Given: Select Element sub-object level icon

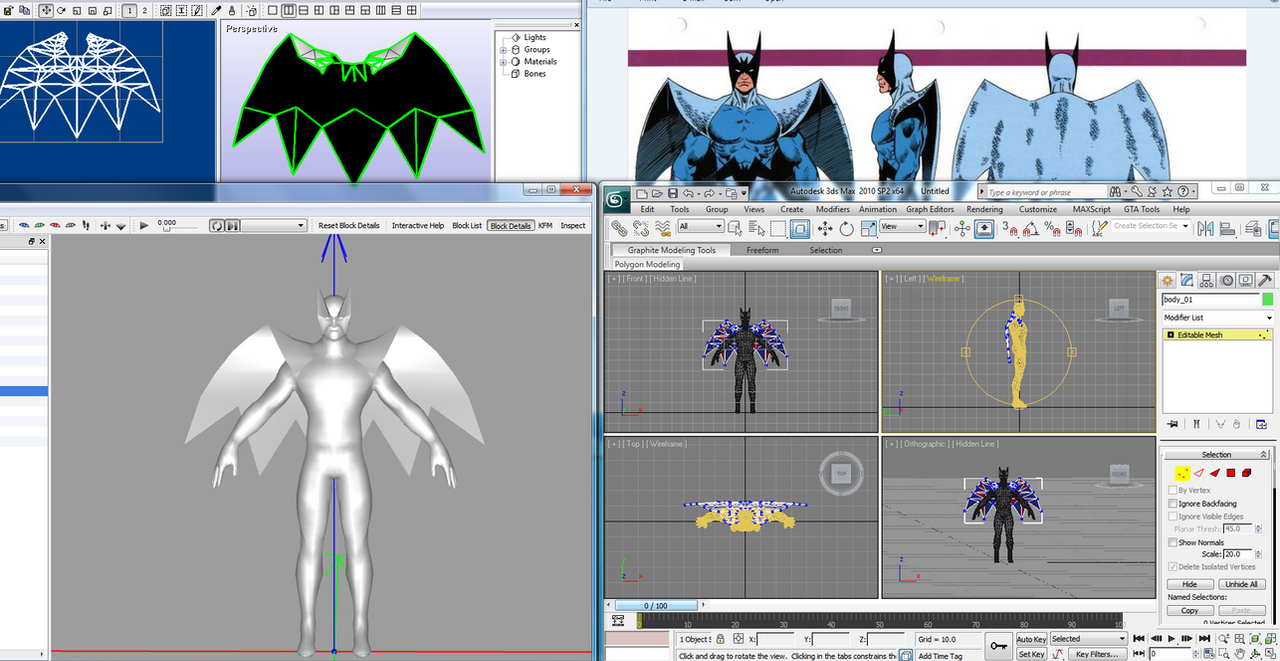Looking at the screenshot, I should [1249, 472].
